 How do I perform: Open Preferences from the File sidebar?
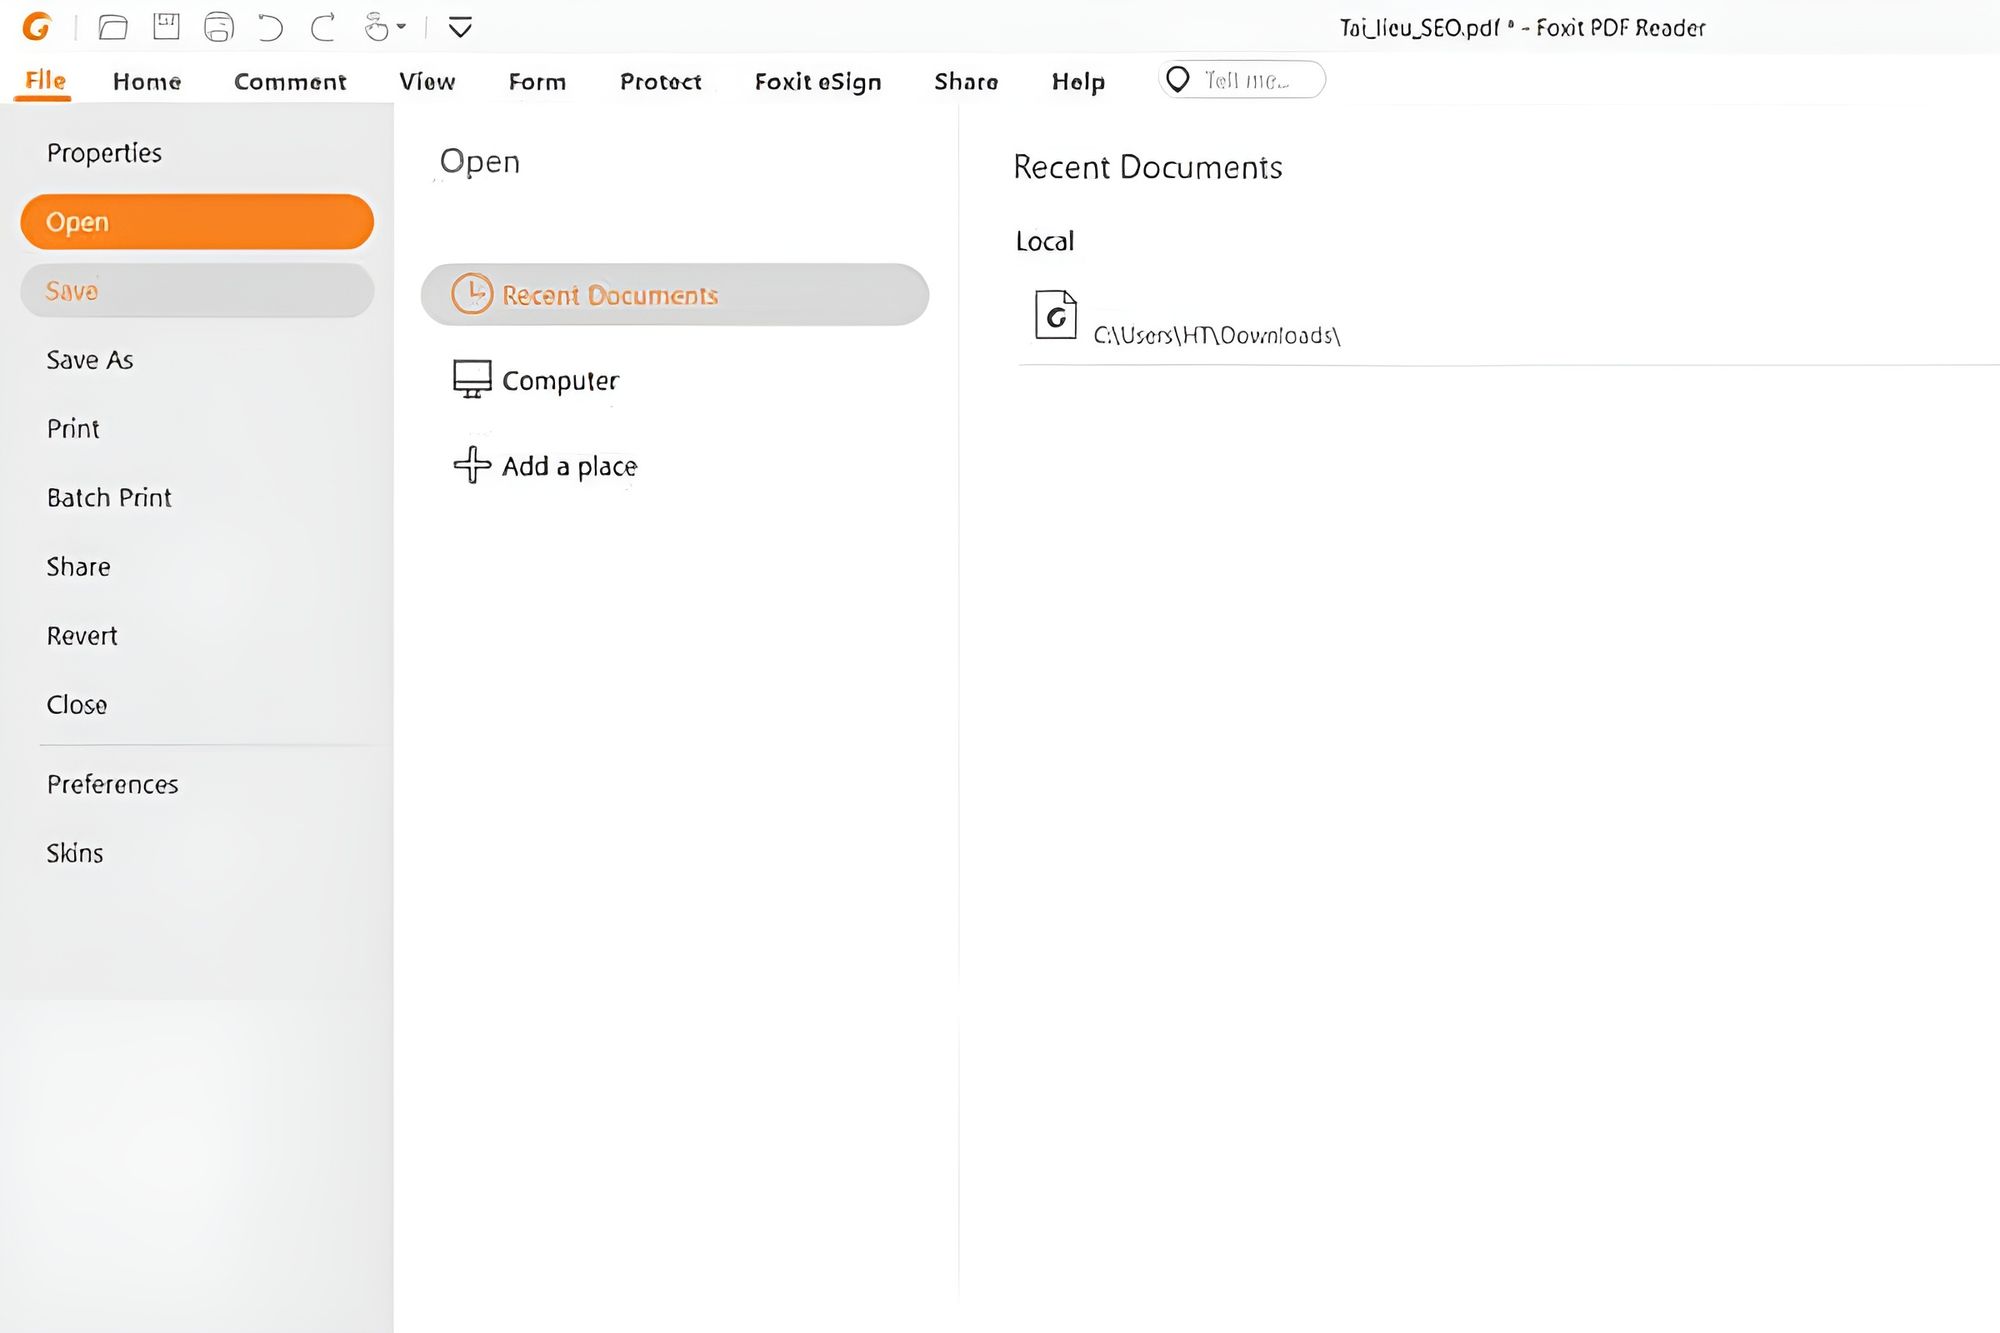click(x=112, y=784)
